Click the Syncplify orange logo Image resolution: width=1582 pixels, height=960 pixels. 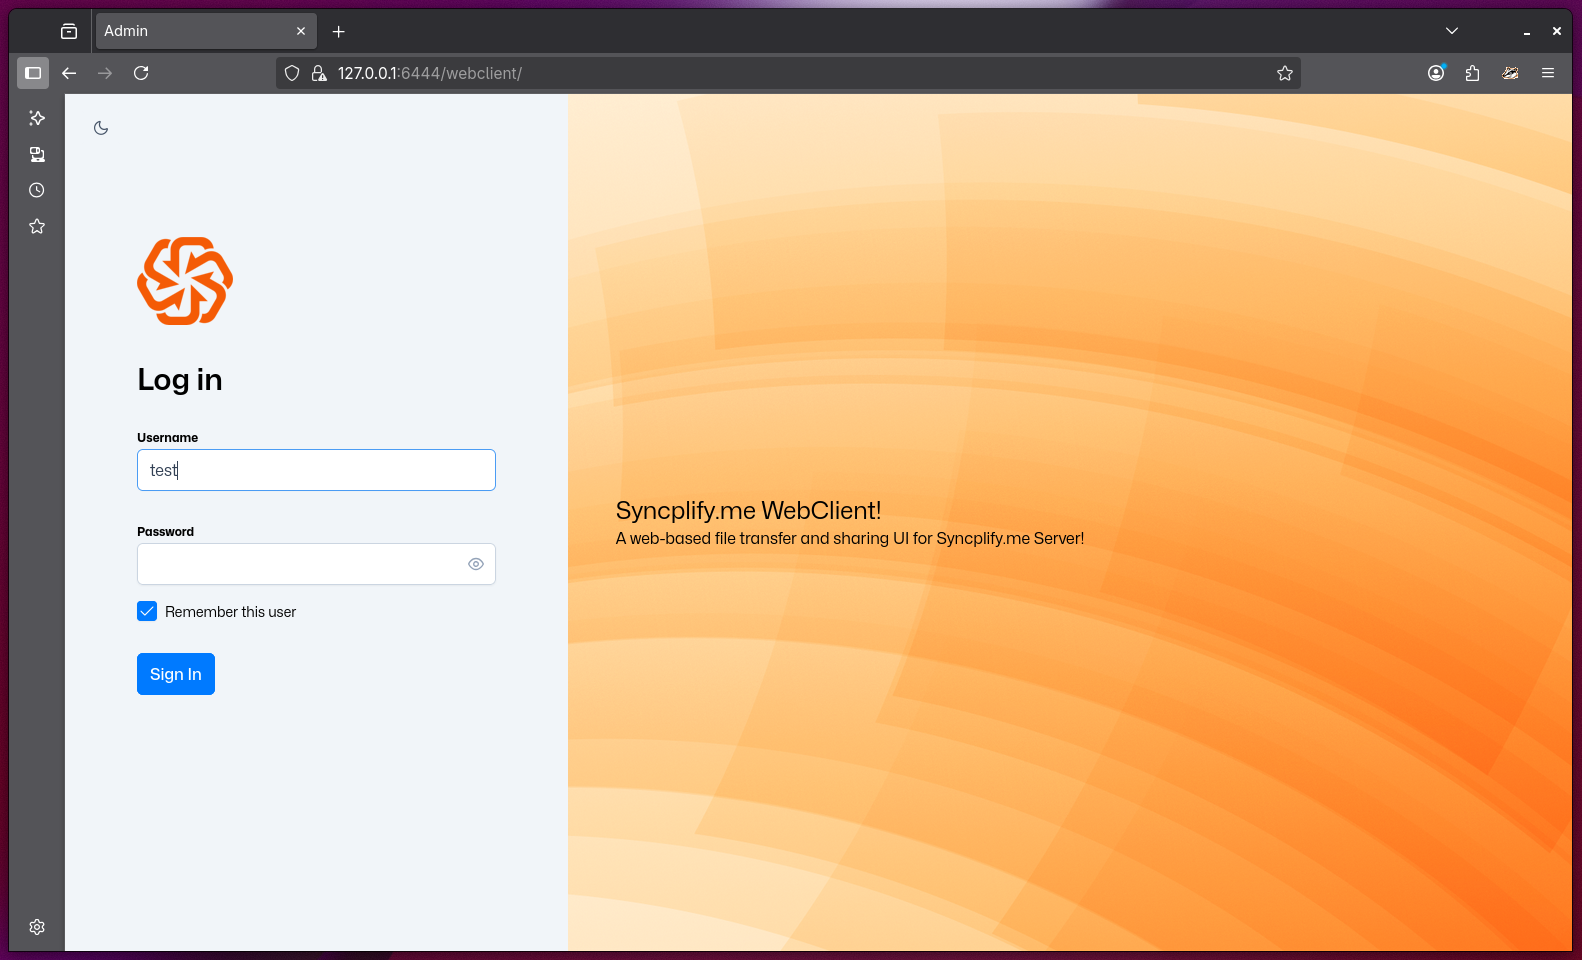(185, 281)
